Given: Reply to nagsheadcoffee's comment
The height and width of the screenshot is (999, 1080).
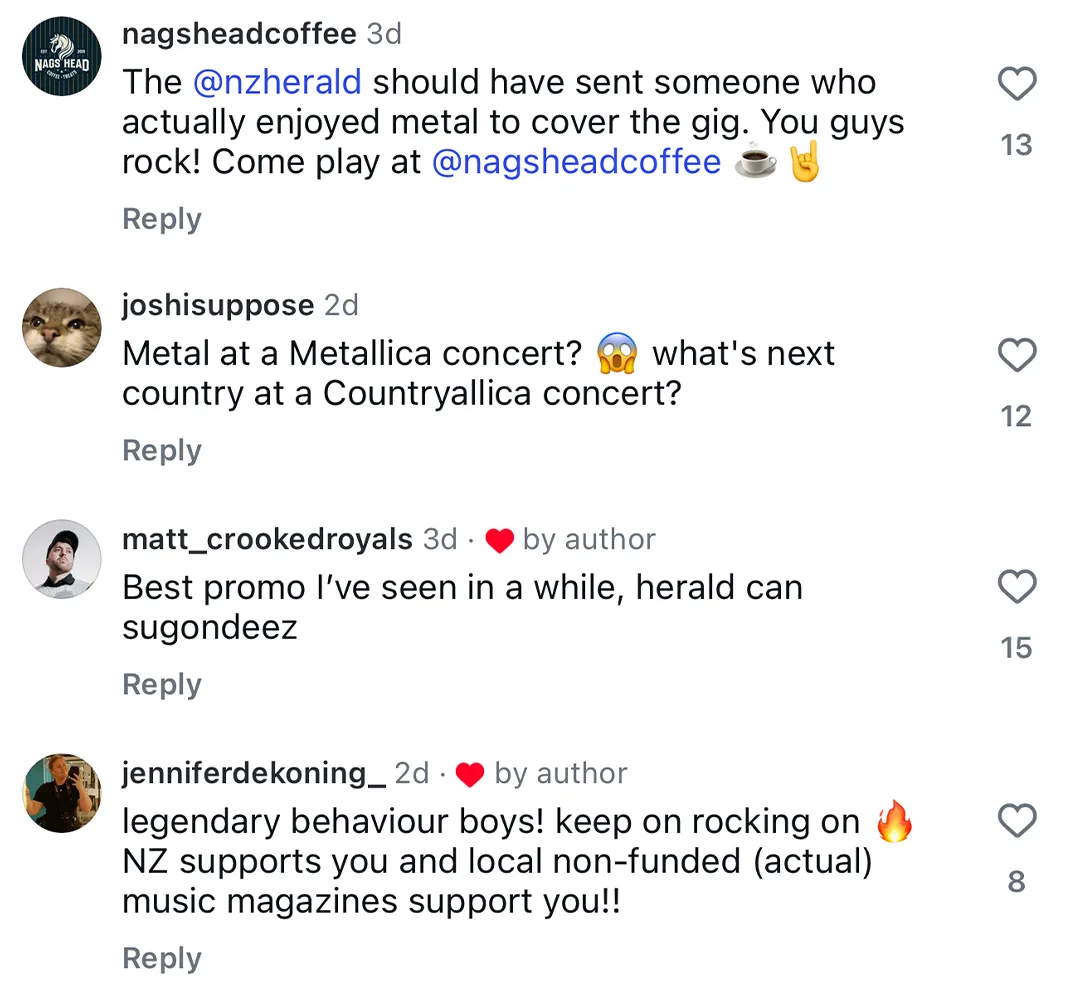Looking at the screenshot, I should point(161,219).
